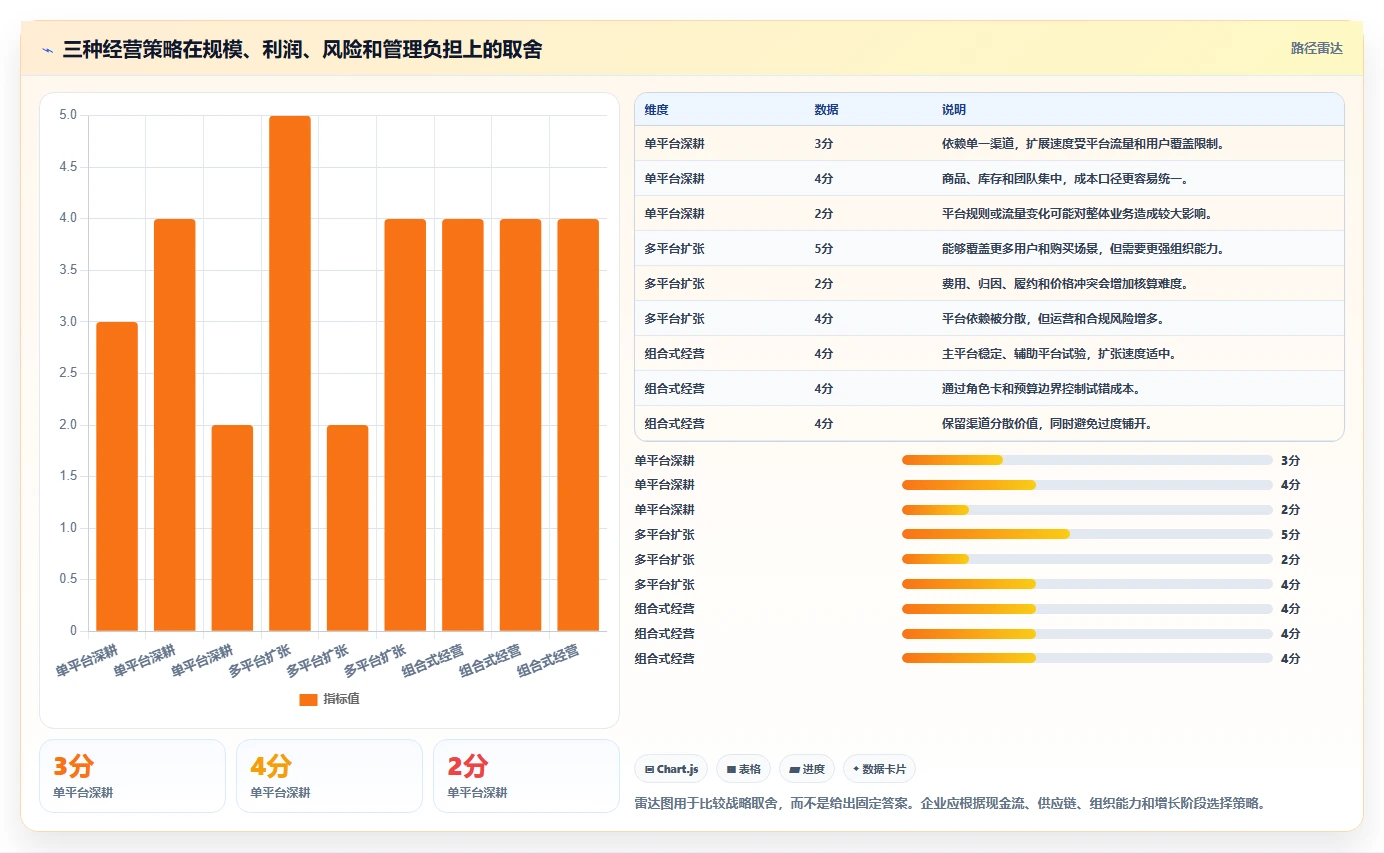Click the 维度 column header
The image size is (1384, 853).
(657, 109)
